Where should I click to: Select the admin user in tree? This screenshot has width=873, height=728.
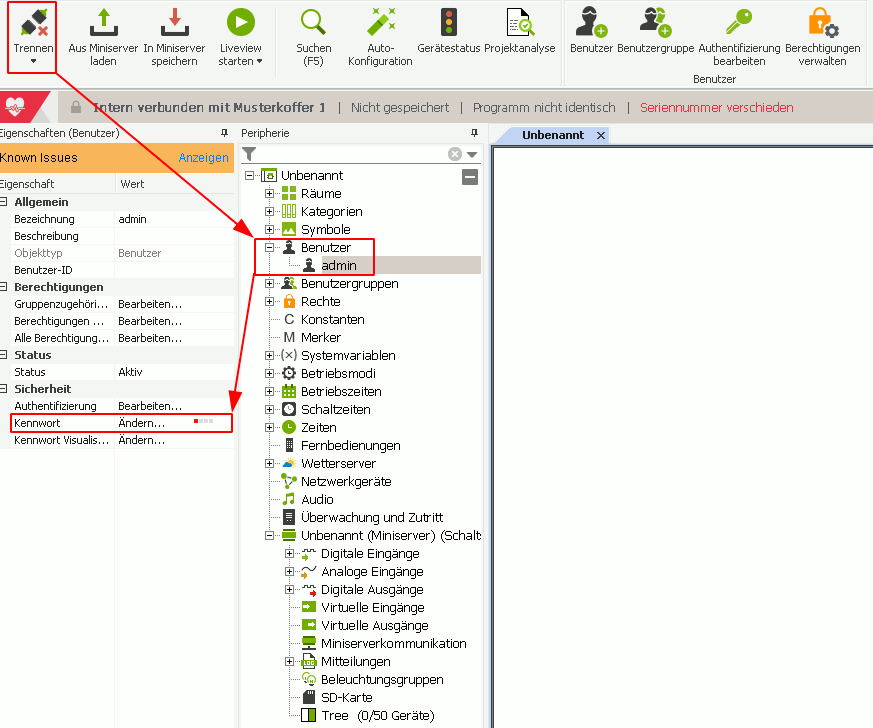pyautogui.click(x=339, y=265)
